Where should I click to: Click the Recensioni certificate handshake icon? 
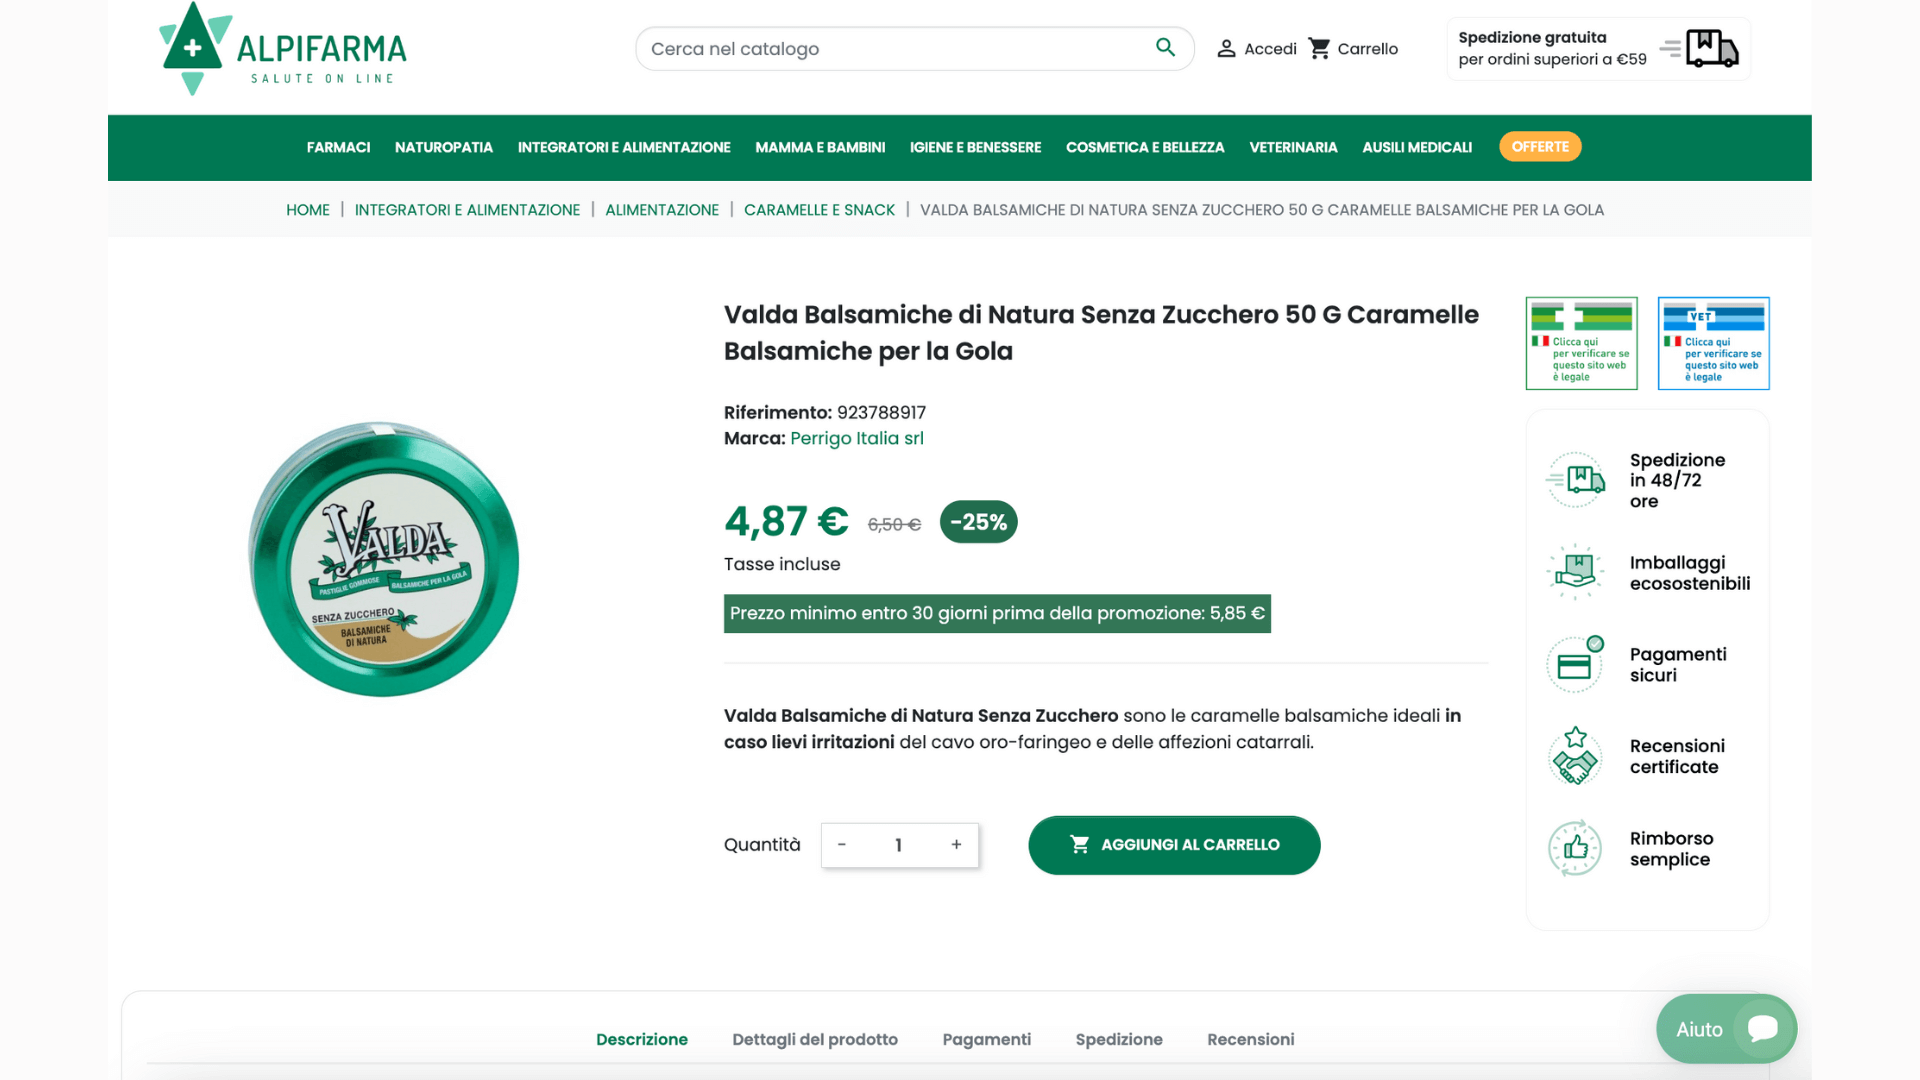coord(1575,756)
